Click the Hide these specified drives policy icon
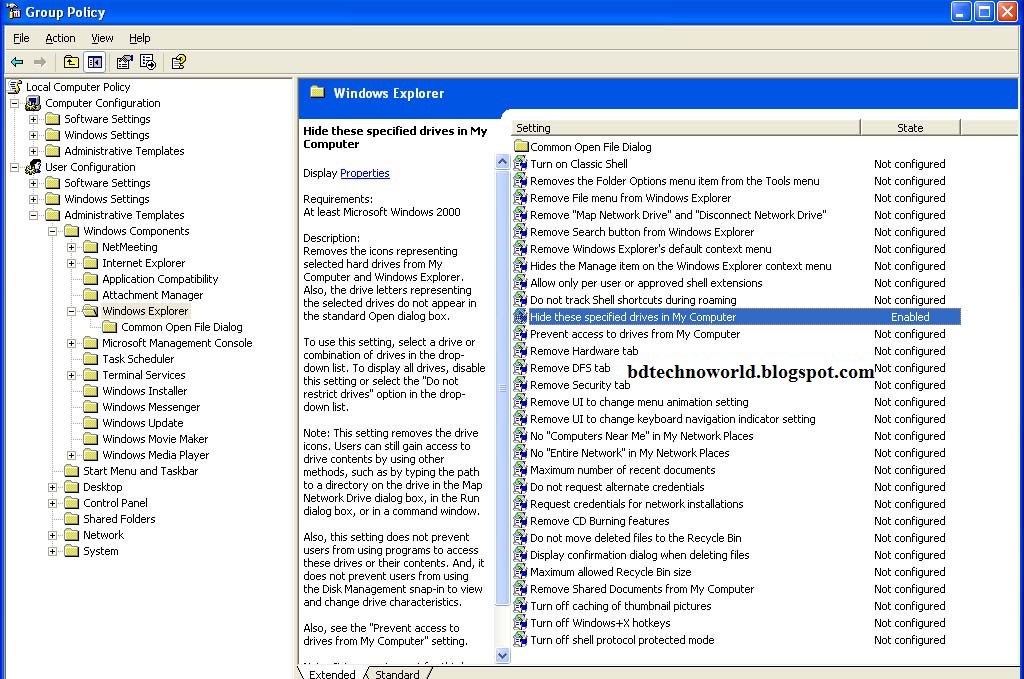 point(520,317)
